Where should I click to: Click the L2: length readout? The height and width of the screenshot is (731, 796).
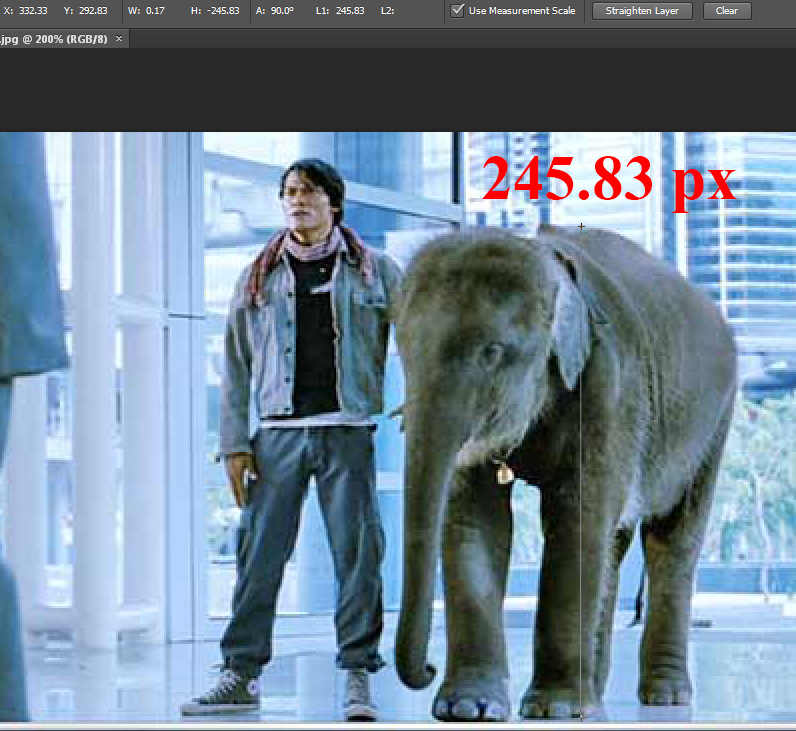tap(387, 11)
